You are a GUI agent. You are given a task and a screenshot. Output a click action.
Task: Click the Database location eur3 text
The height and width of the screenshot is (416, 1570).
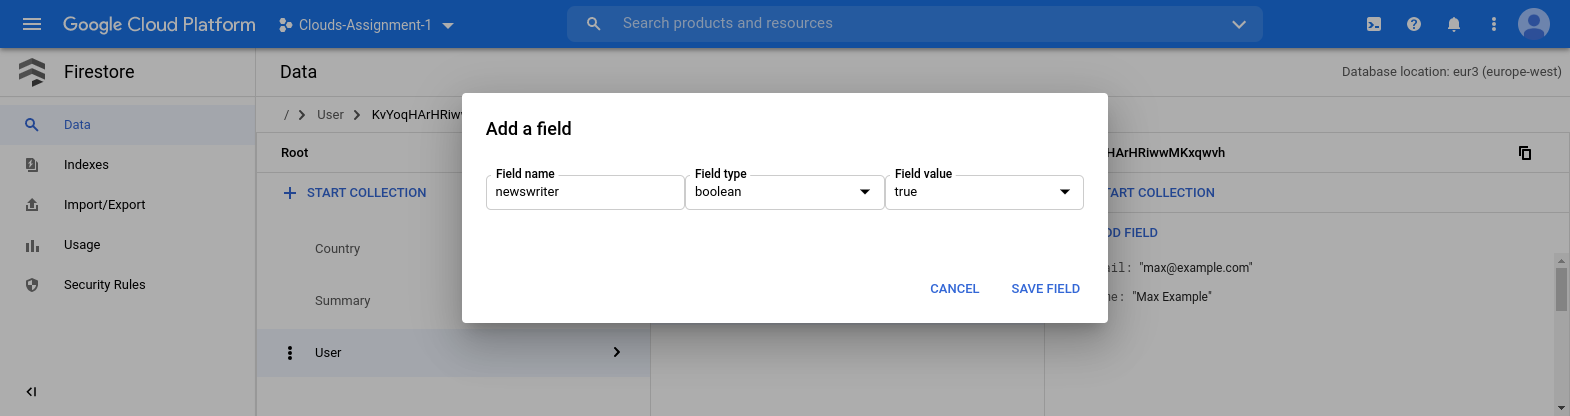(x=1451, y=72)
